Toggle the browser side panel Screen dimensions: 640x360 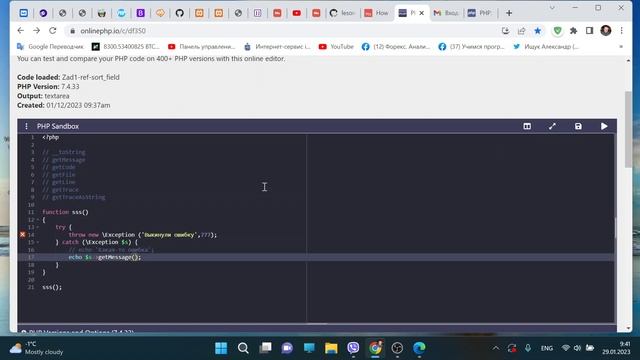(x=589, y=31)
